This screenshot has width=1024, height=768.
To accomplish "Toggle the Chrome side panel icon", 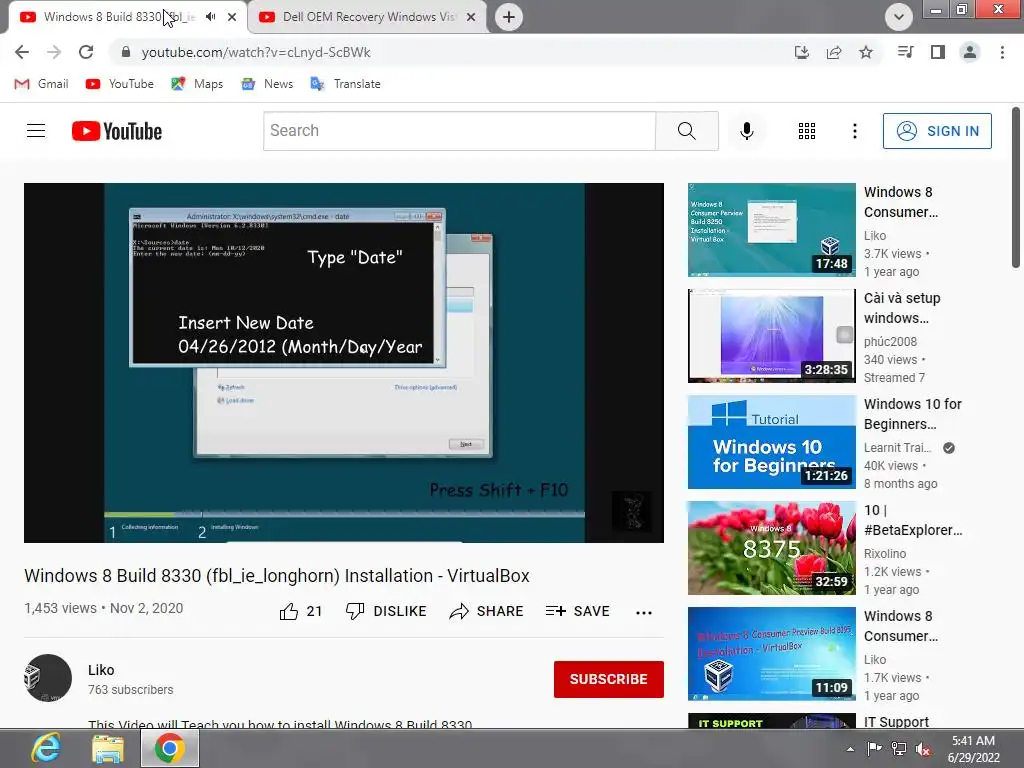I will [x=938, y=52].
